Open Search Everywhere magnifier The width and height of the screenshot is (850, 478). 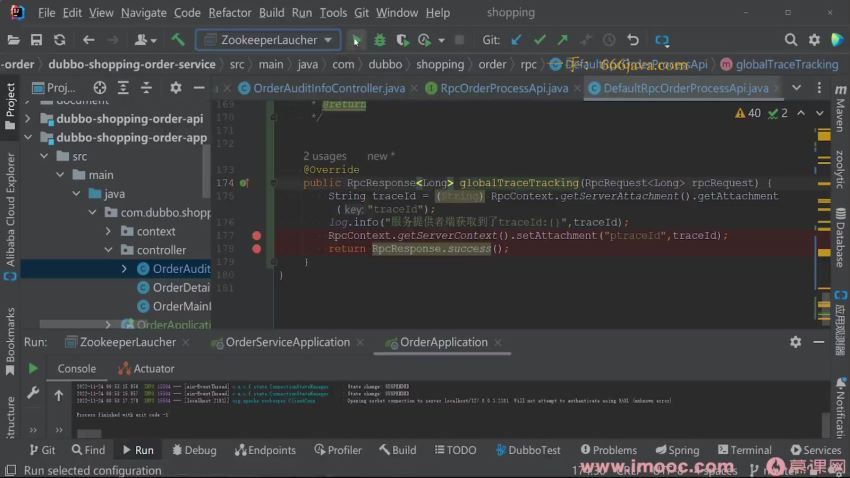pyautogui.click(x=791, y=40)
